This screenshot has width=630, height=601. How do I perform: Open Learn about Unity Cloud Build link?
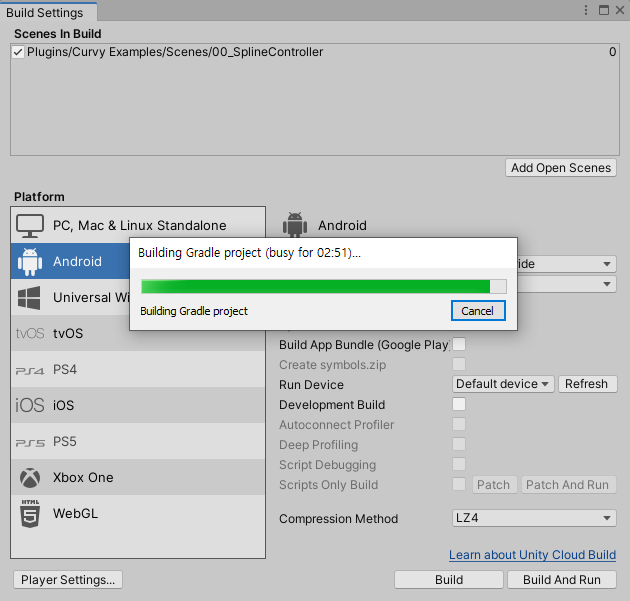tap(532, 554)
